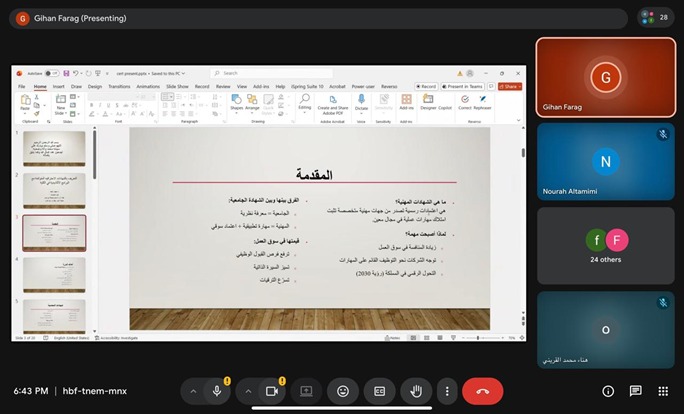
Task: Toggle Bold formatting
Action: 92,105
